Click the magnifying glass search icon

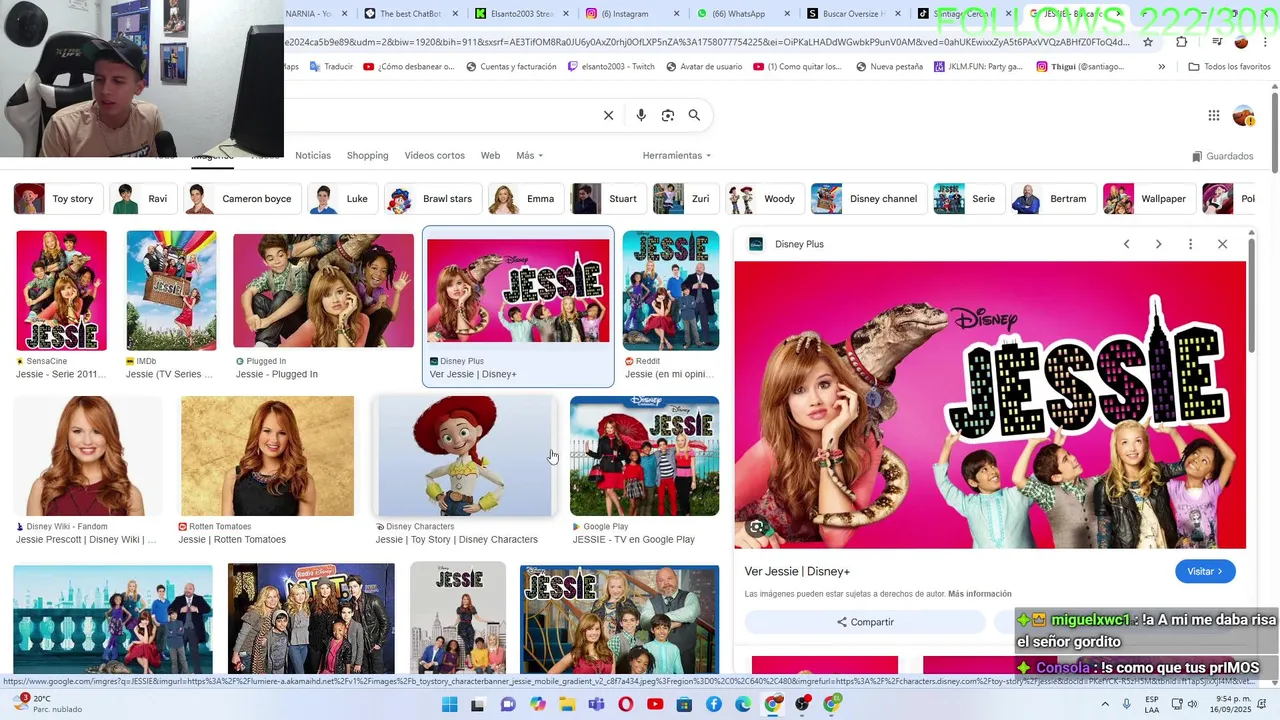(694, 115)
